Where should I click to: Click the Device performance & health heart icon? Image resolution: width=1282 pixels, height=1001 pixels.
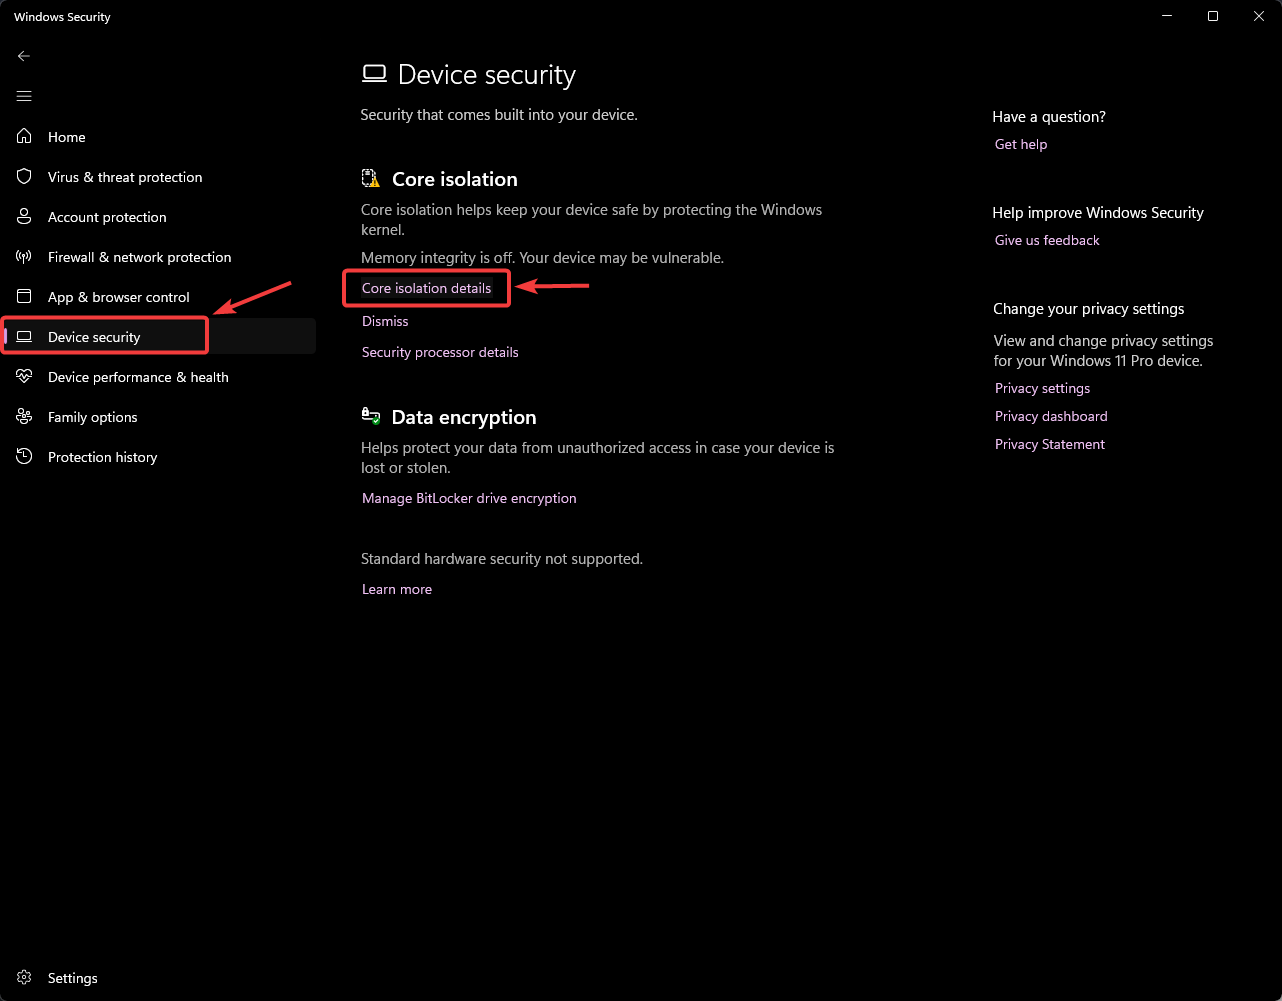[25, 377]
